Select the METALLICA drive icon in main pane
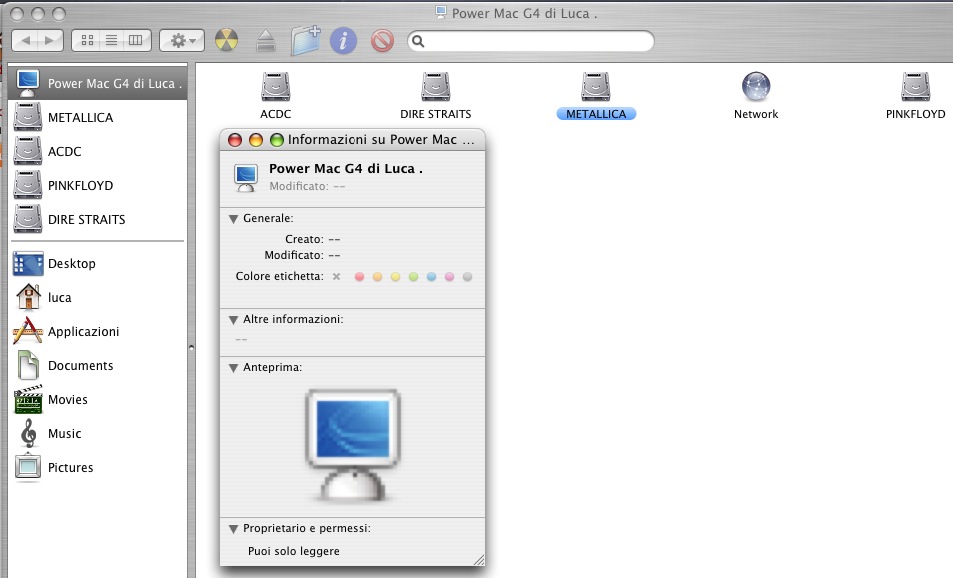 click(x=596, y=87)
